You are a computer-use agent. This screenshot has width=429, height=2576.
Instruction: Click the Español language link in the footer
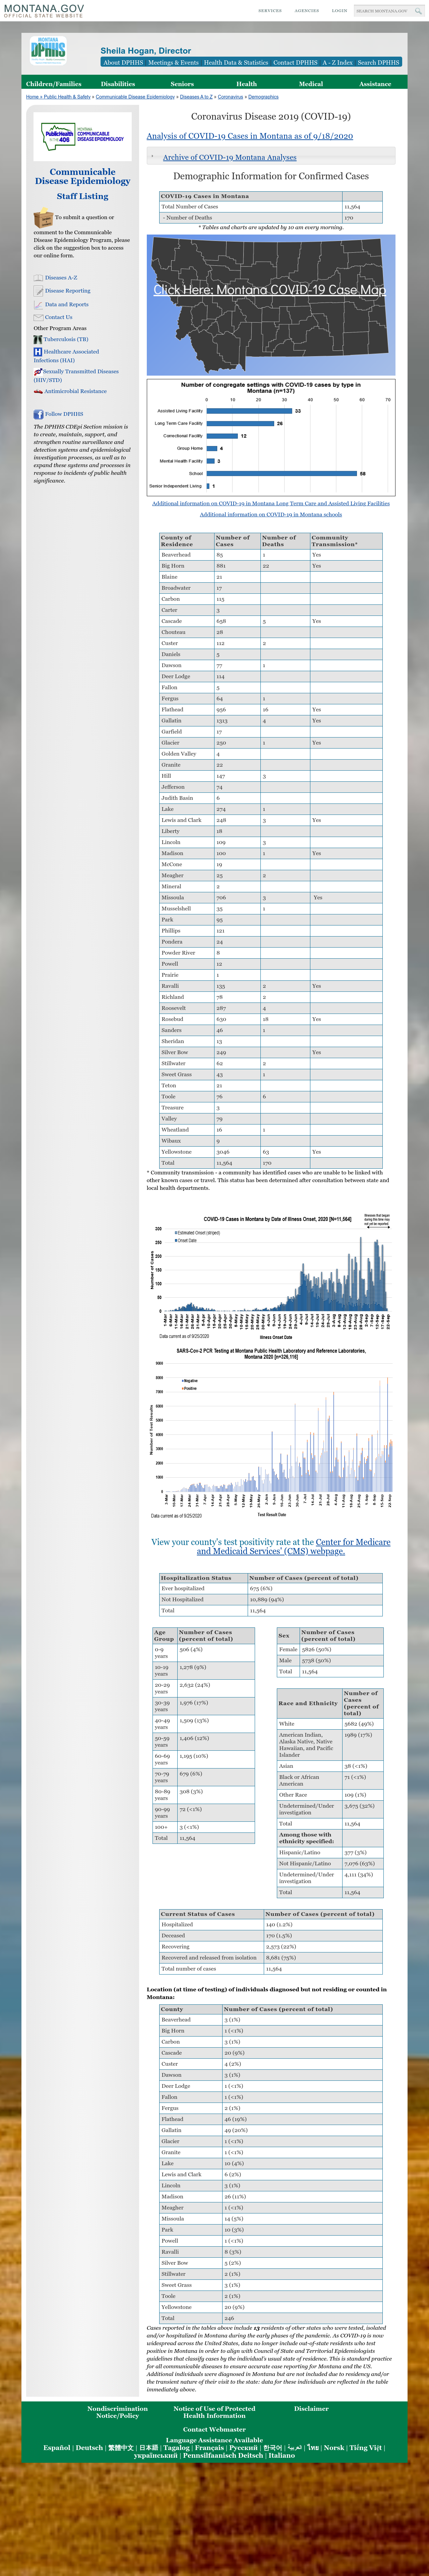(57, 2447)
